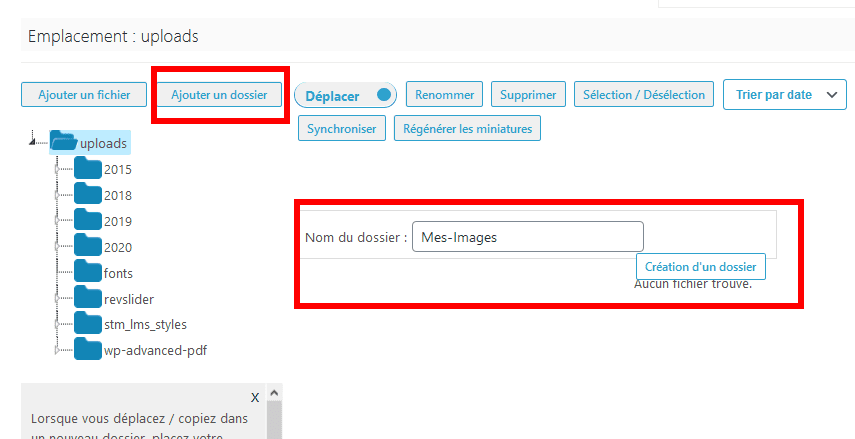Open the Trier par date dropdown
This screenshot has height=439, width=855.
tap(785, 95)
